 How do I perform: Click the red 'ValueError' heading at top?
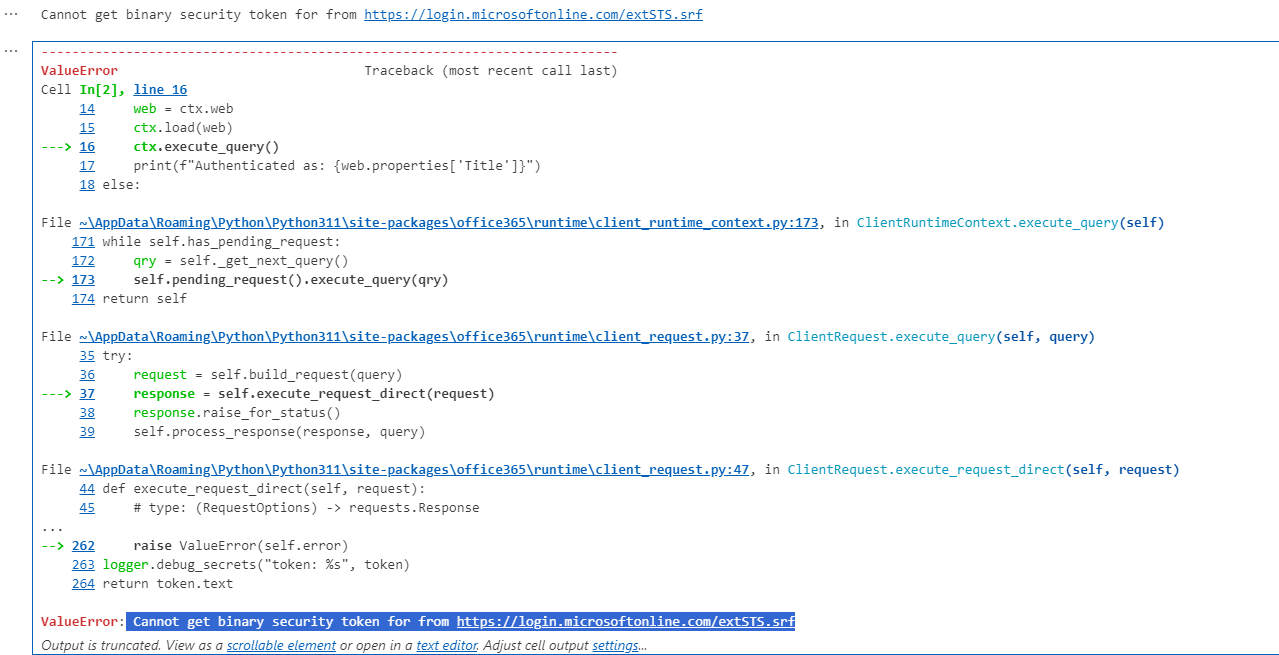pyautogui.click(x=79, y=71)
